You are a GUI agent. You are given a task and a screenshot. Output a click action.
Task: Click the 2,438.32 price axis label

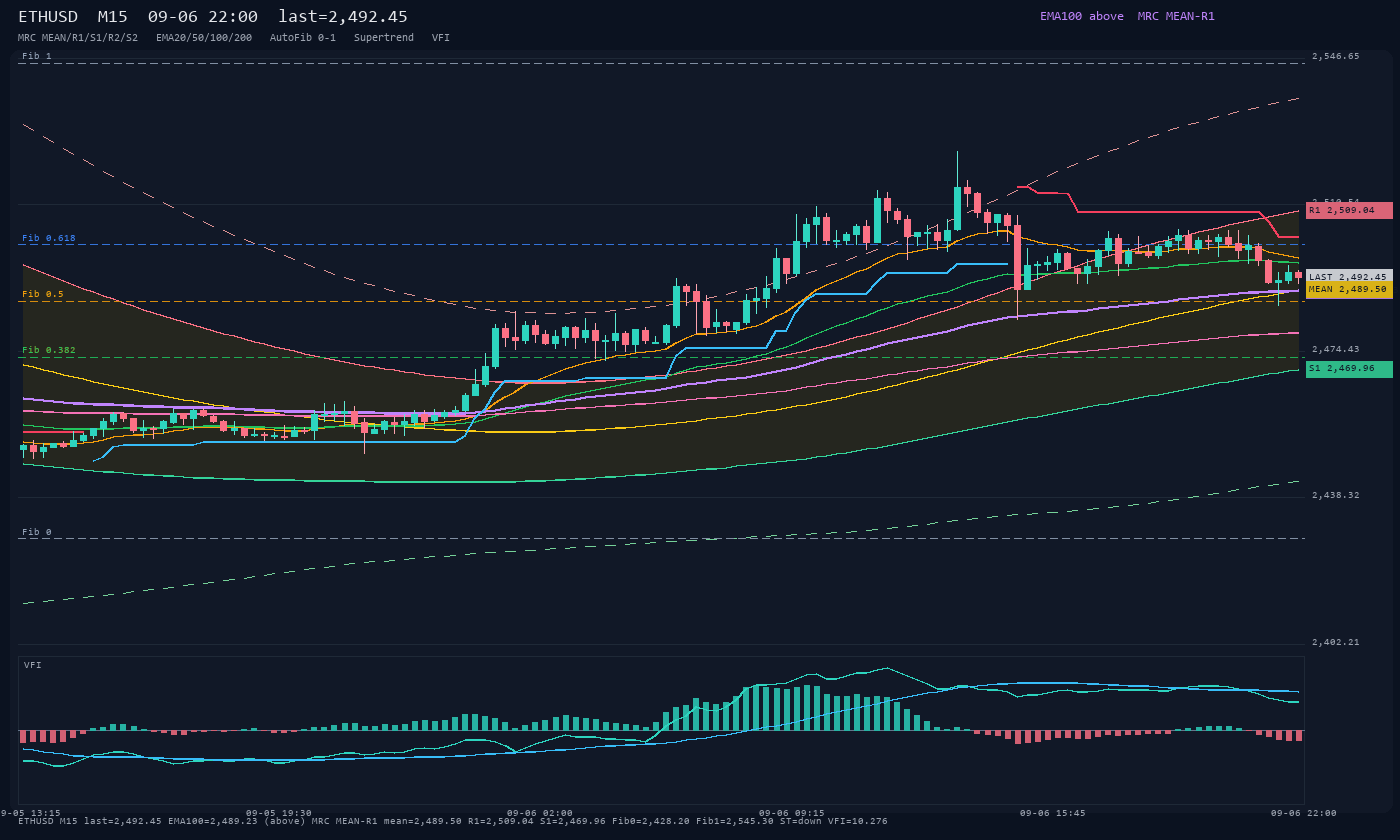click(1336, 495)
